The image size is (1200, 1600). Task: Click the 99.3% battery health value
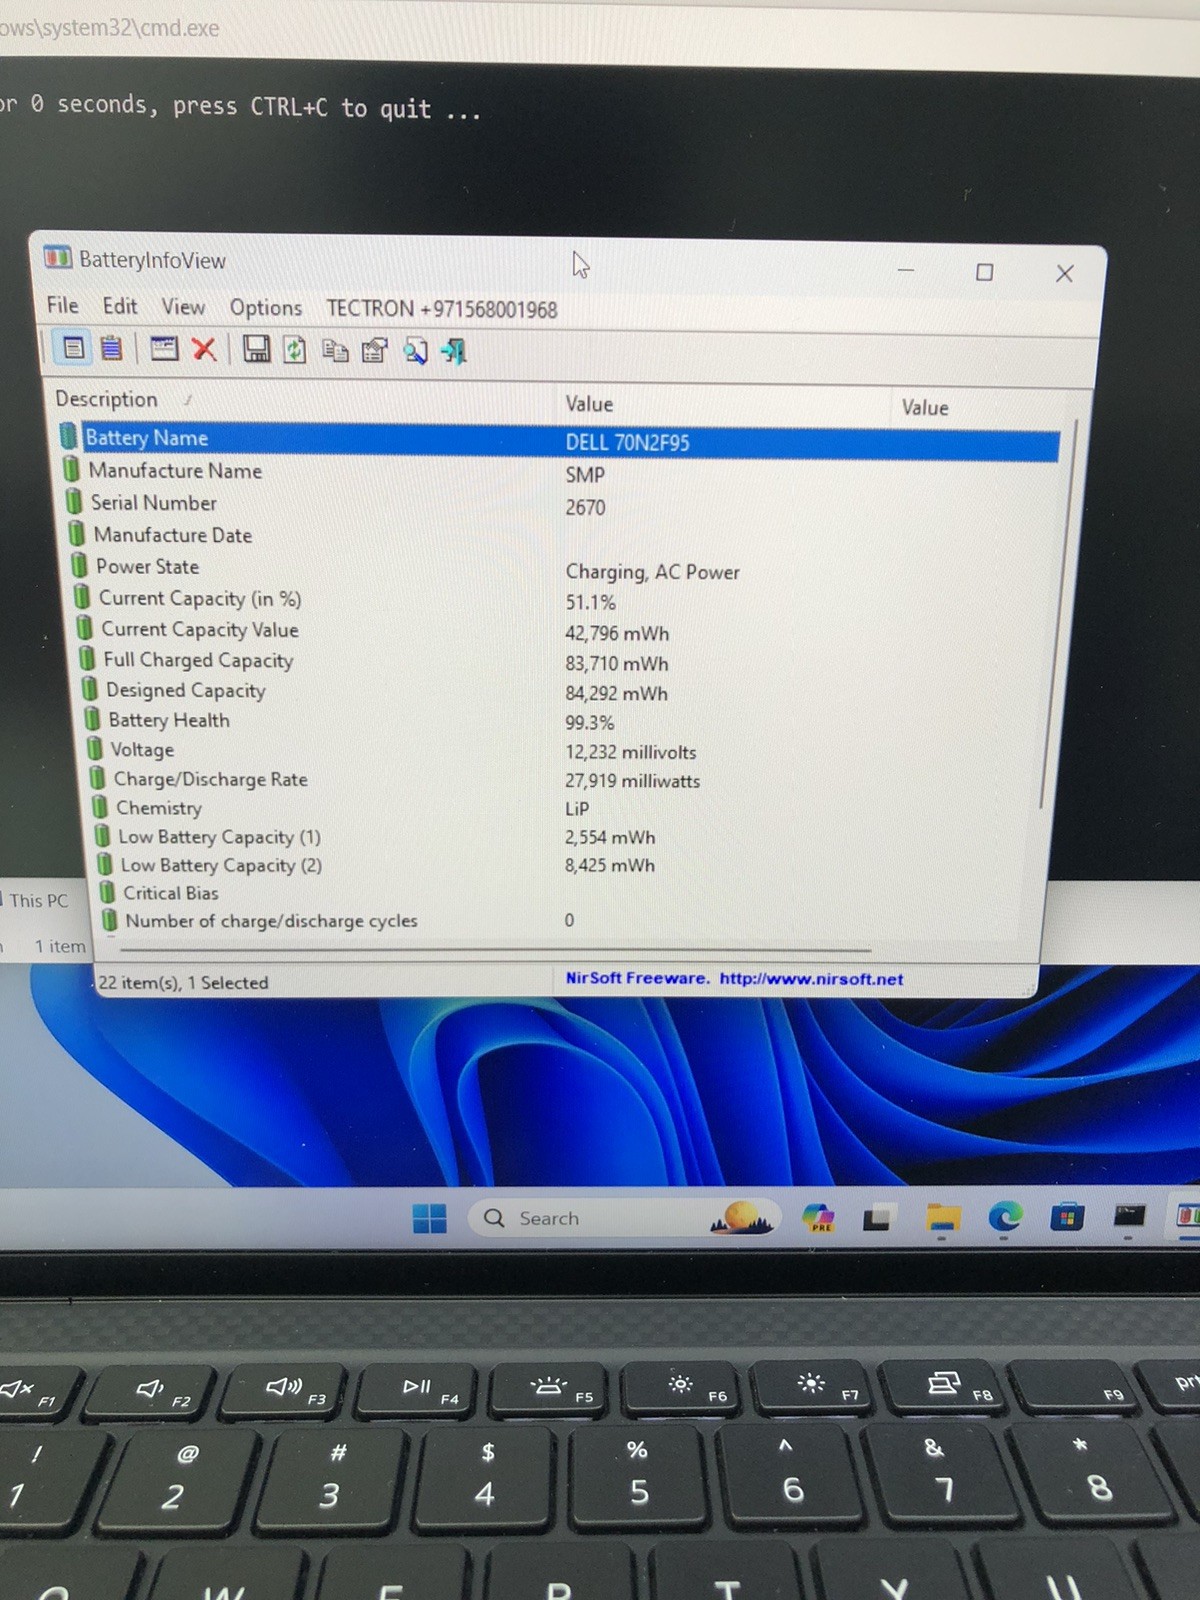click(590, 722)
